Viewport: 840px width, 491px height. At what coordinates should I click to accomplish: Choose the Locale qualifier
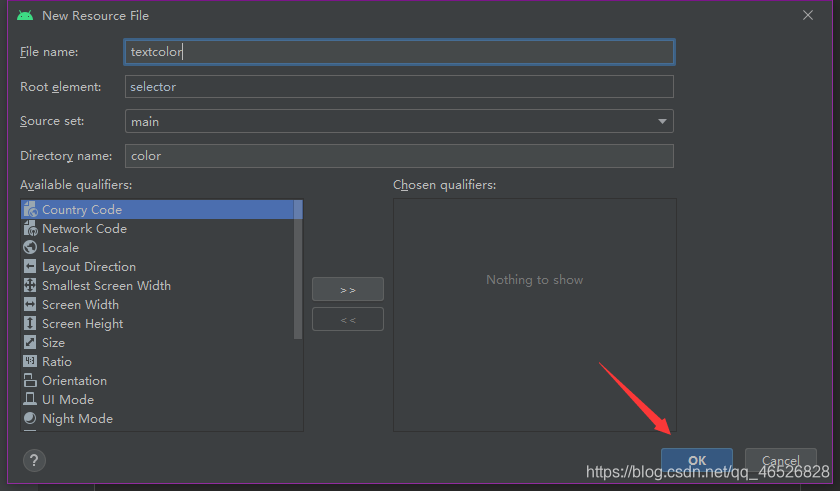pos(158,247)
